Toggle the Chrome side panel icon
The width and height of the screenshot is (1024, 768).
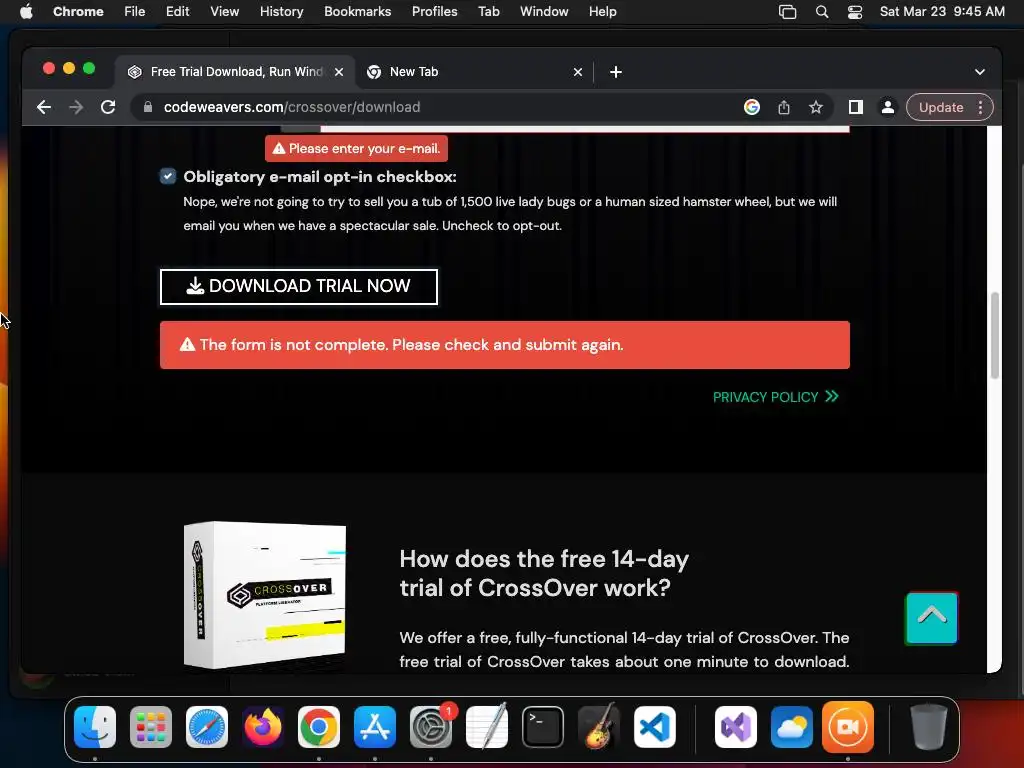856,107
